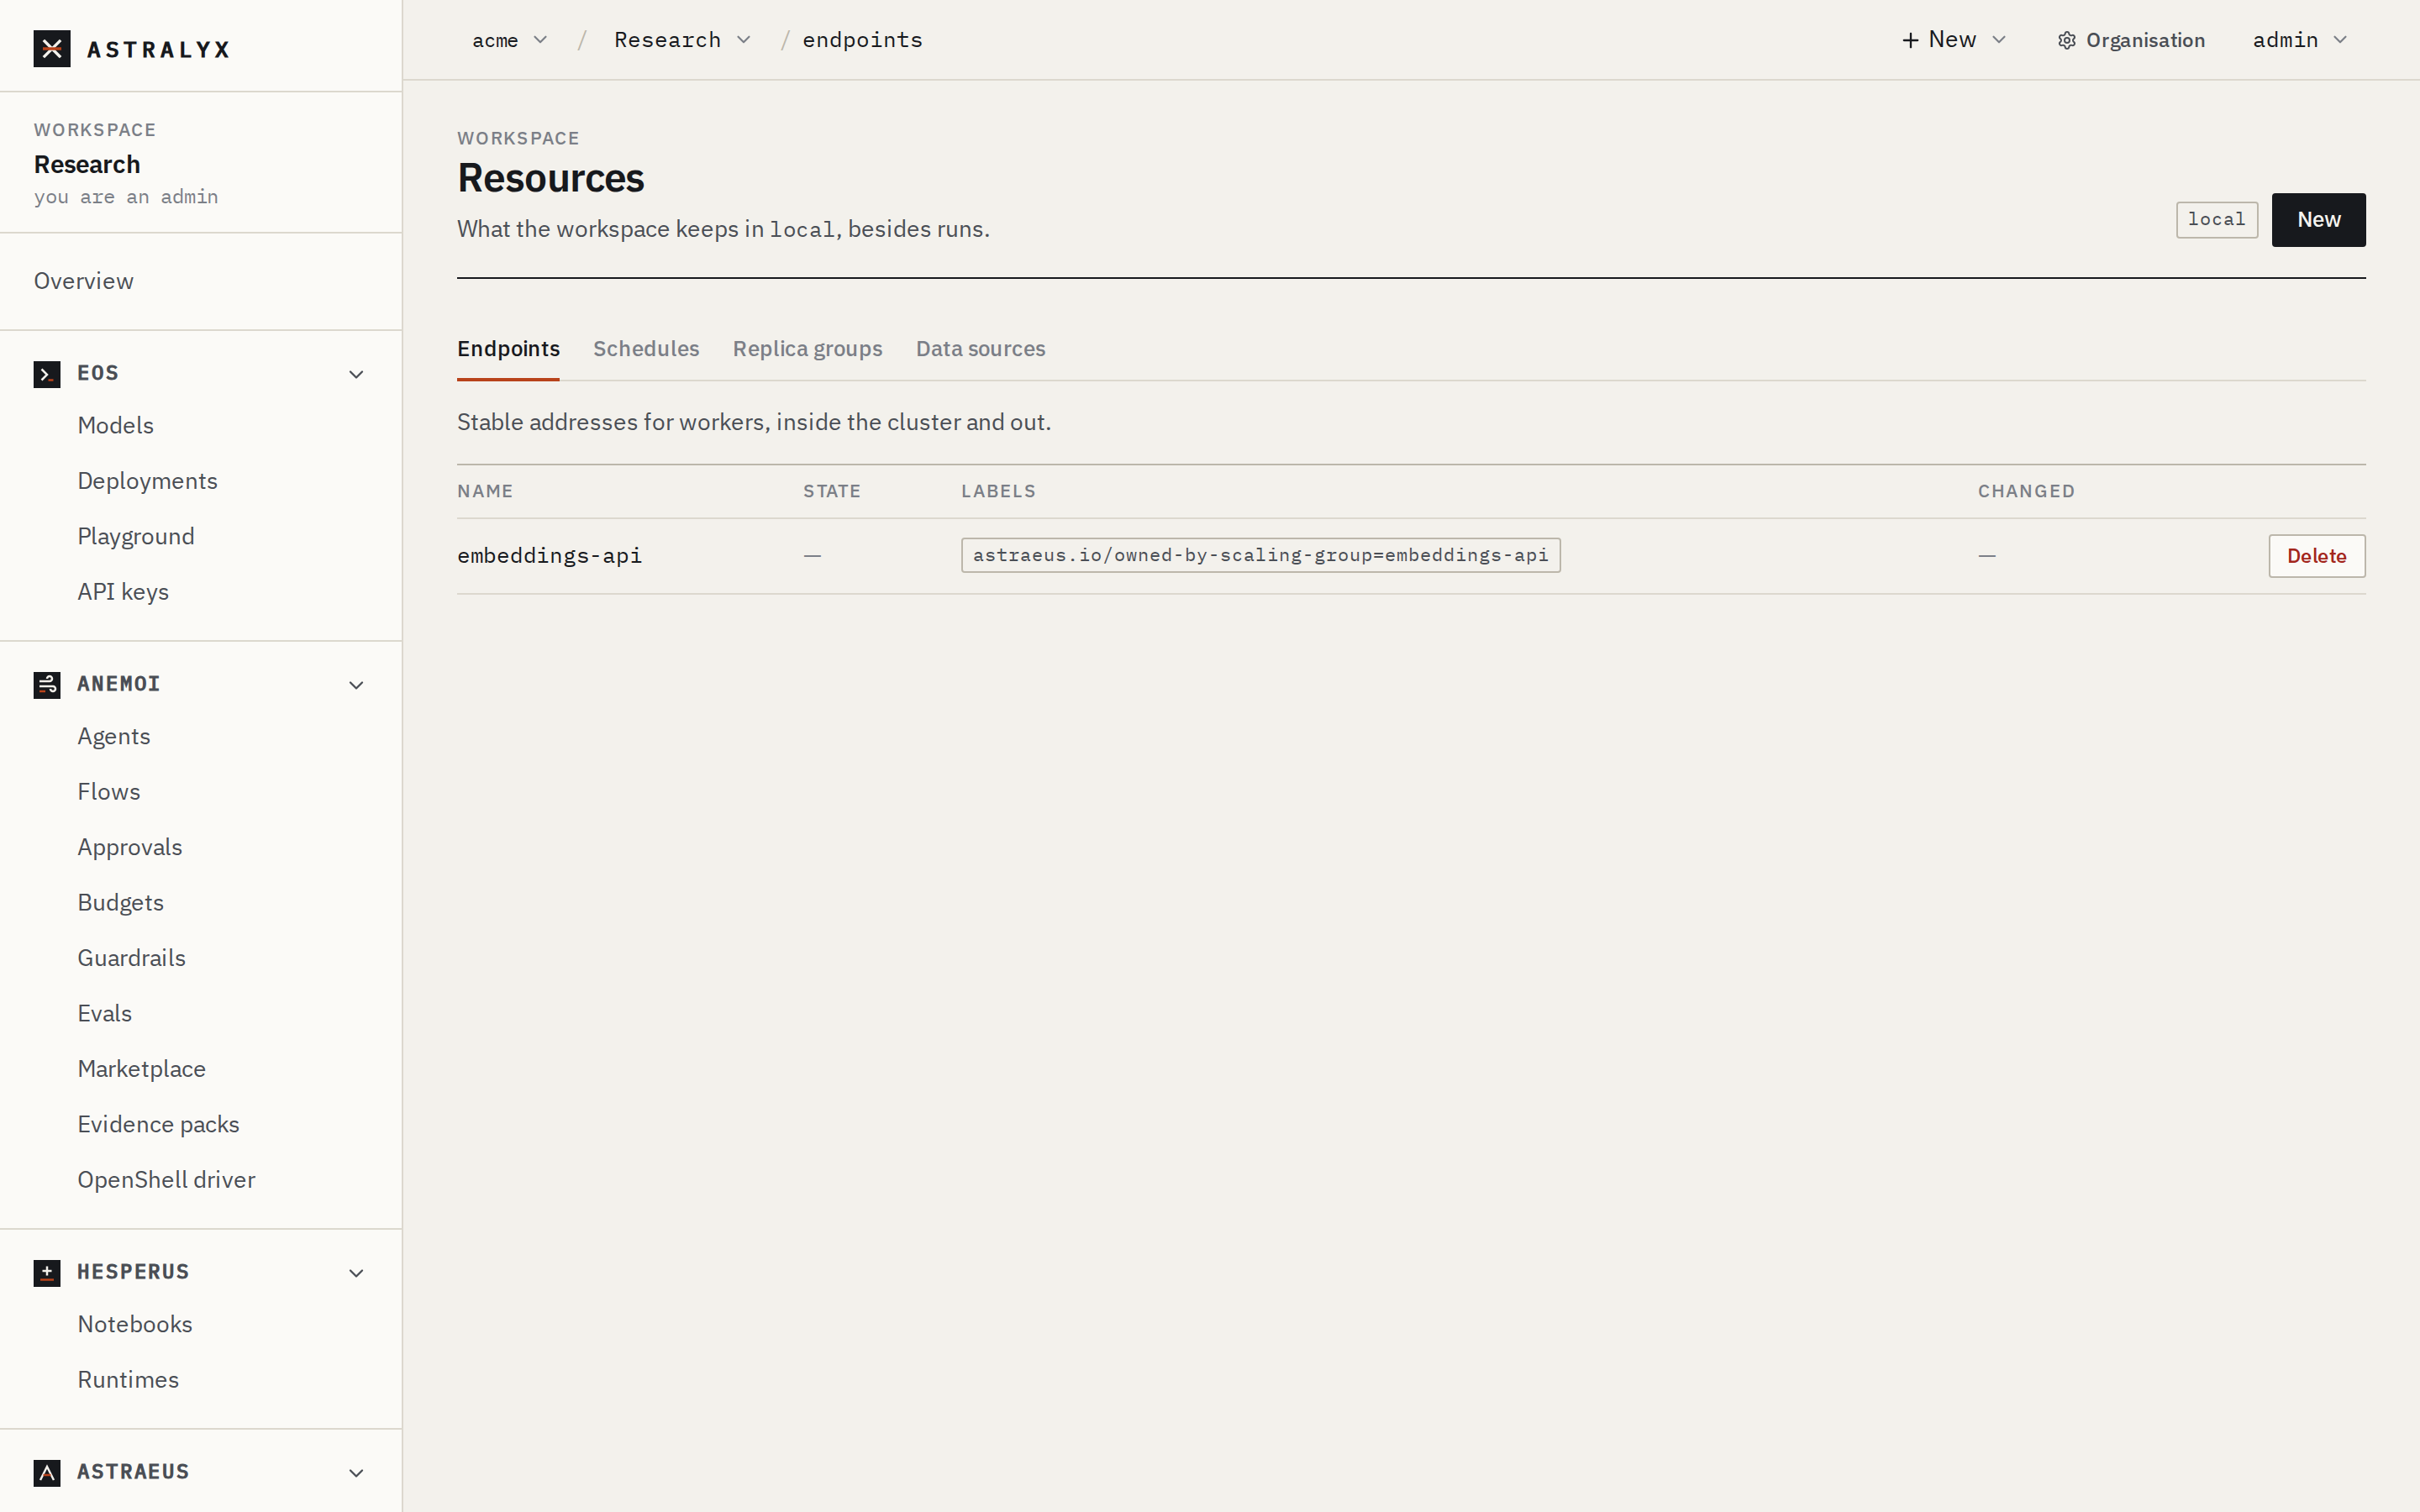Click the Organisation gear icon
This screenshot has width=2420, height=1512.
[2067, 41]
